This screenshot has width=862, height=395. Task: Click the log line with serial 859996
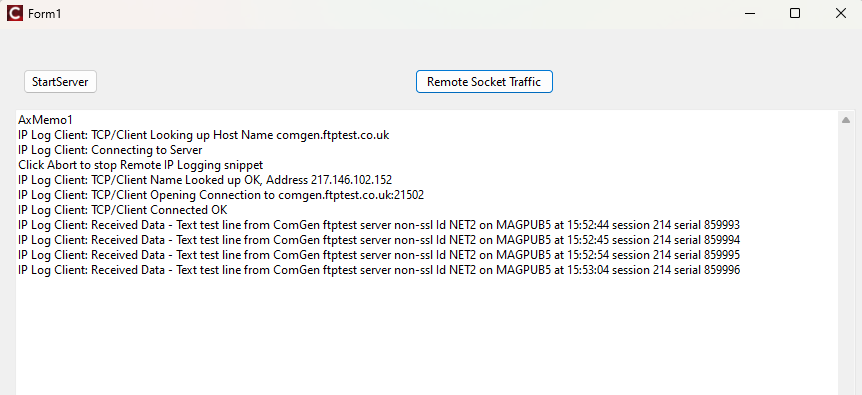pyautogui.click(x=379, y=270)
